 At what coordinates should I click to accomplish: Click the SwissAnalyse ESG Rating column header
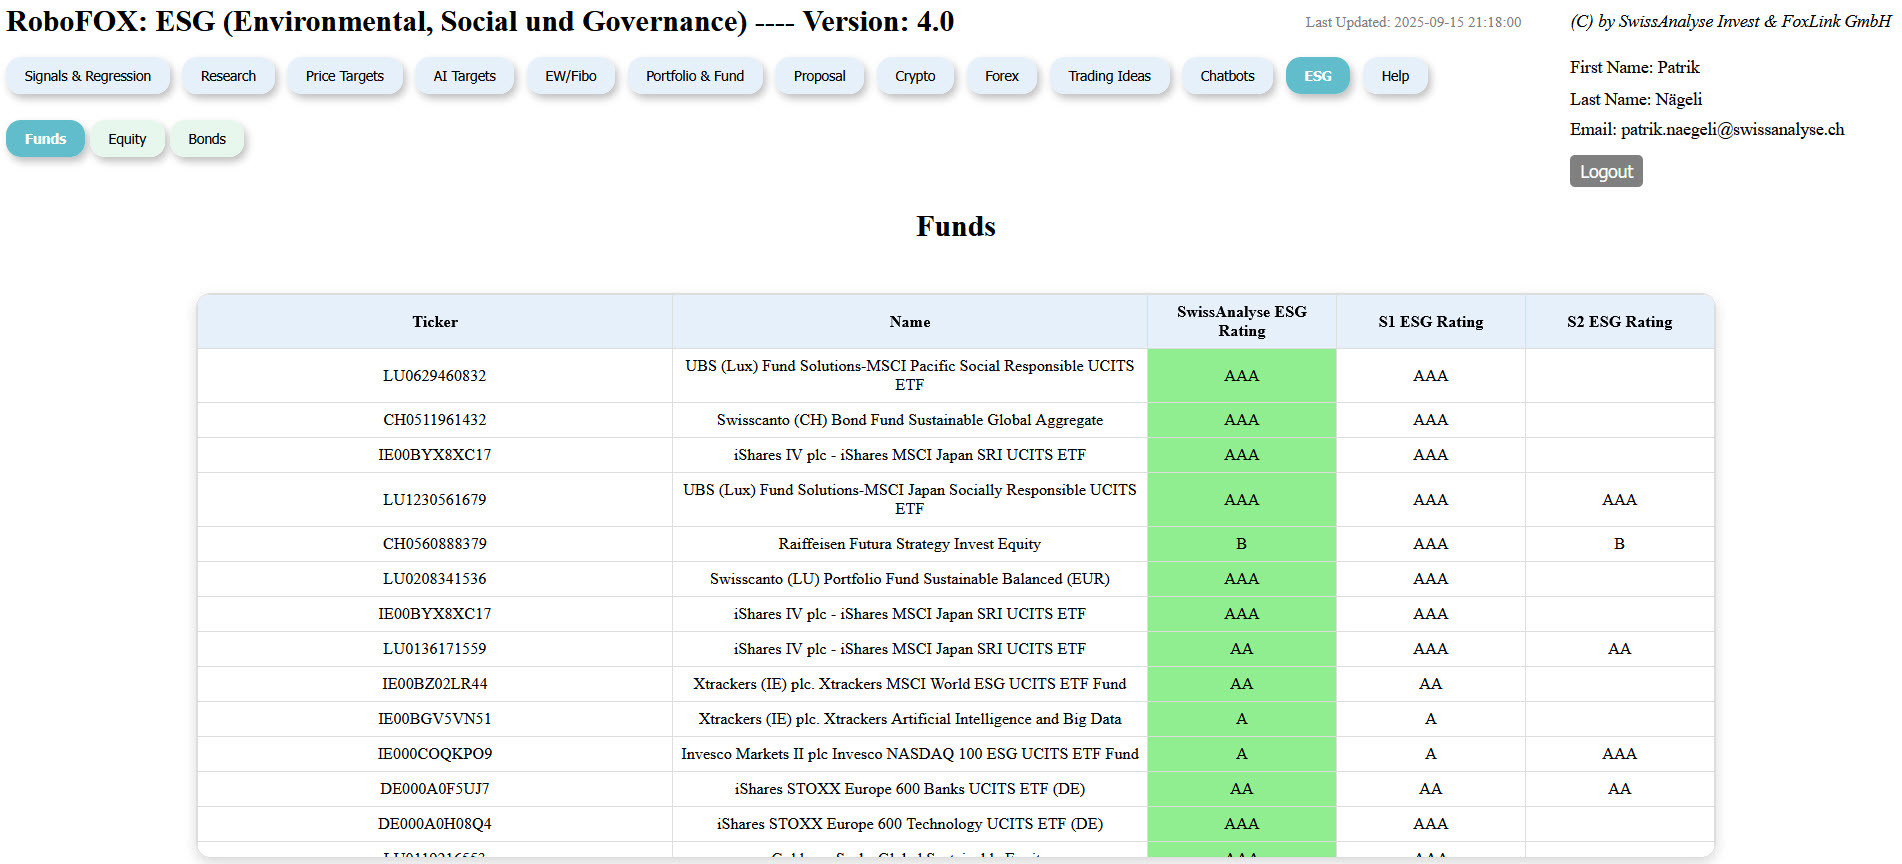(x=1242, y=322)
